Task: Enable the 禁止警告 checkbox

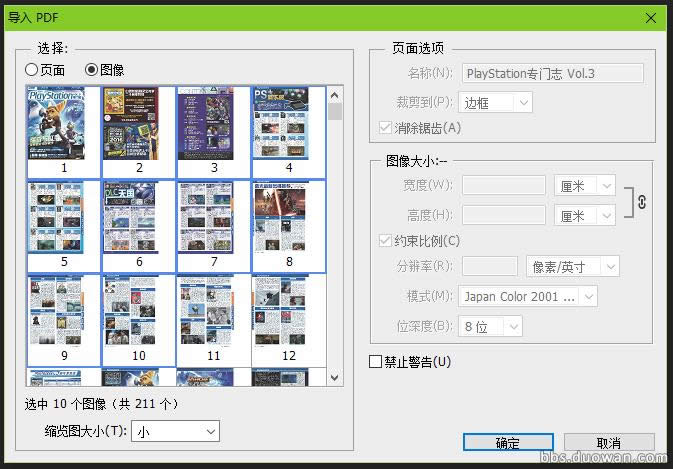Action: [x=376, y=362]
